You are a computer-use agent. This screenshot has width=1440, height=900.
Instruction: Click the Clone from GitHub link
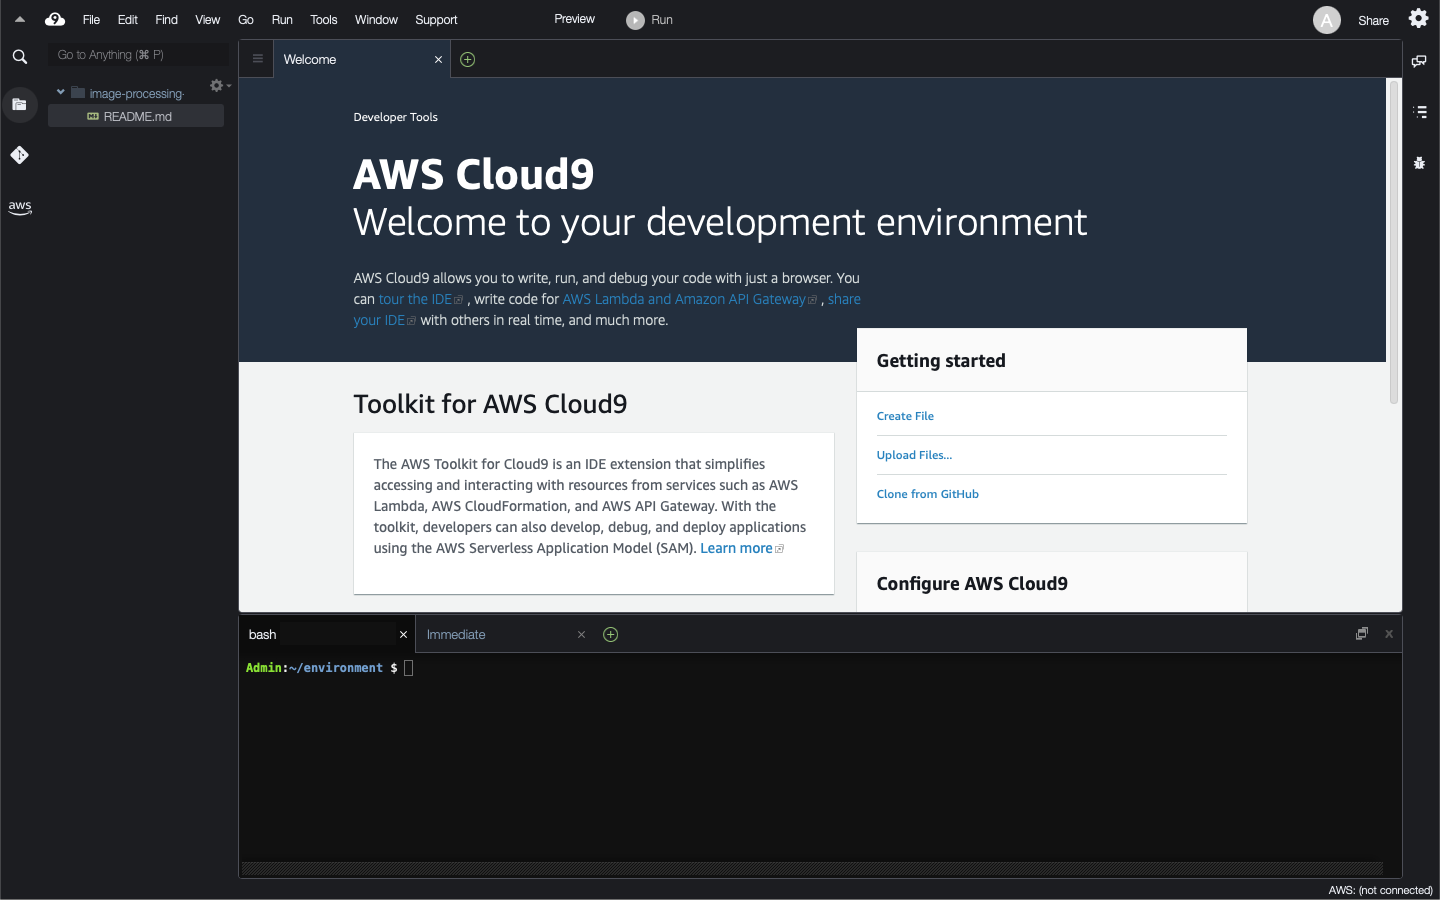pos(927,494)
